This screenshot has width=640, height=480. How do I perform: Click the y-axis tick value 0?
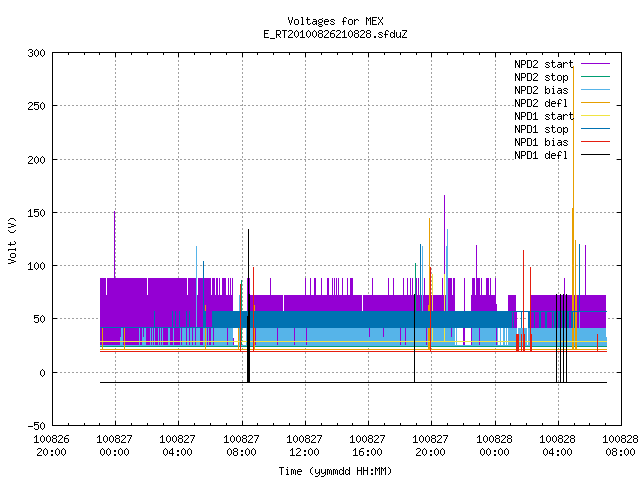pos(42,373)
